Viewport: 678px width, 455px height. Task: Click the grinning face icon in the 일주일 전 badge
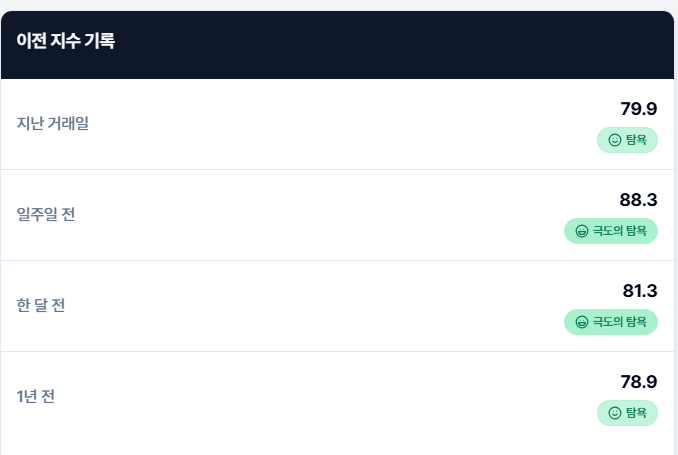coord(582,231)
